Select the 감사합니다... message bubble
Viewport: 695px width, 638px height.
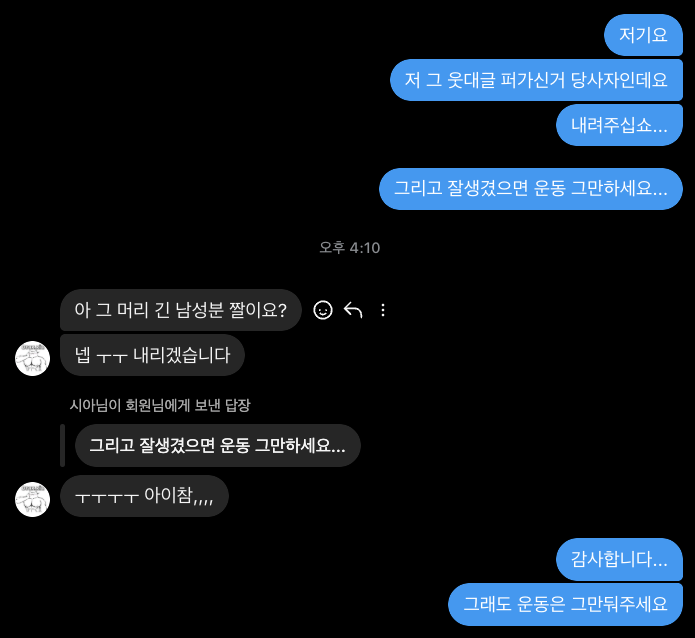coord(619,560)
